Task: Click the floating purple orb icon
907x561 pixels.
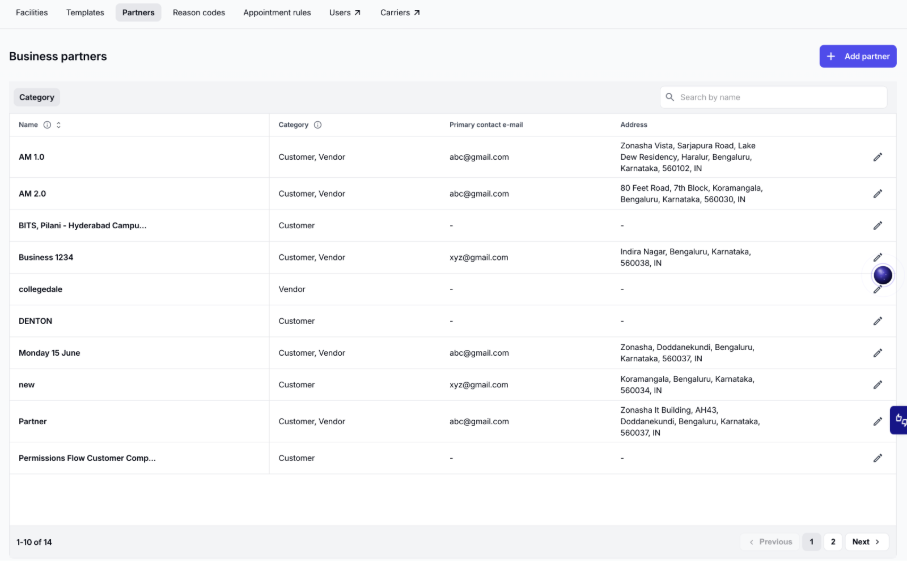Action: 883,275
